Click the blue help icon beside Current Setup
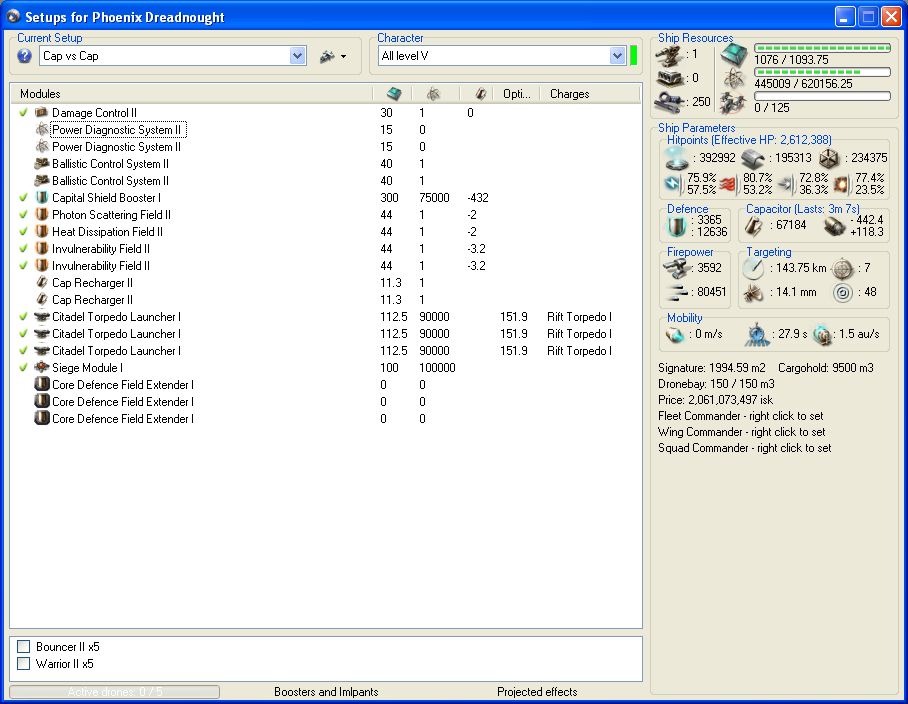This screenshot has width=908, height=704. tap(25, 56)
